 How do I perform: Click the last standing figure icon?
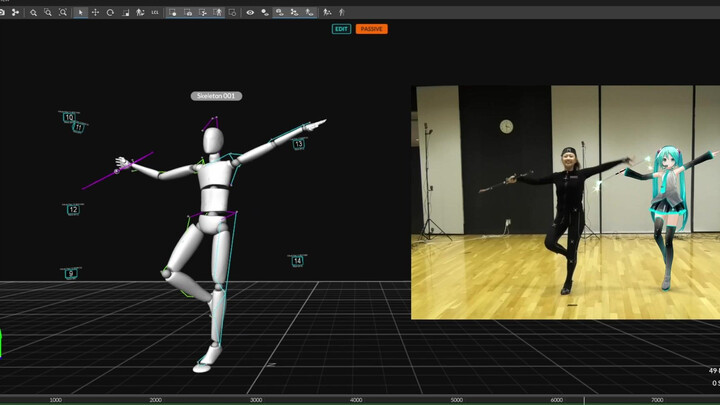[342, 12]
